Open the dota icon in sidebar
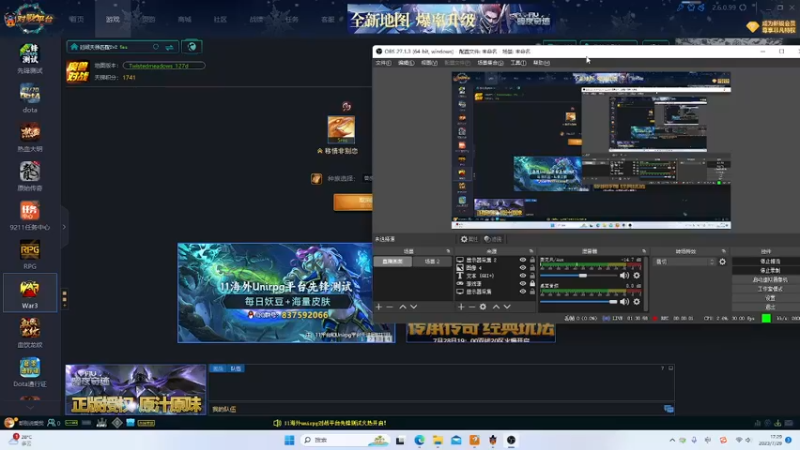The width and height of the screenshot is (800, 450). (x=30, y=93)
